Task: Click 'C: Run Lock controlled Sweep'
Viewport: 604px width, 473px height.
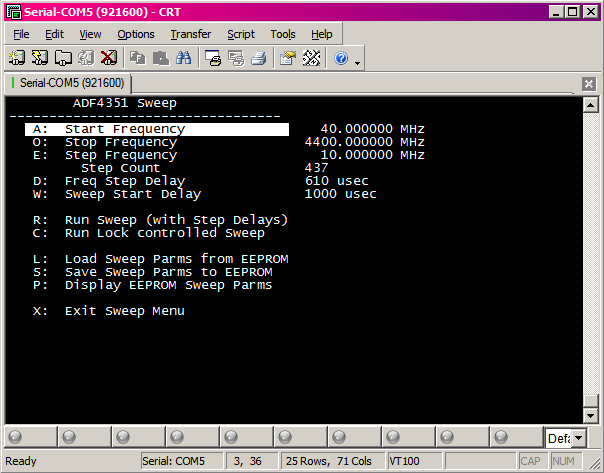Action: (149, 233)
